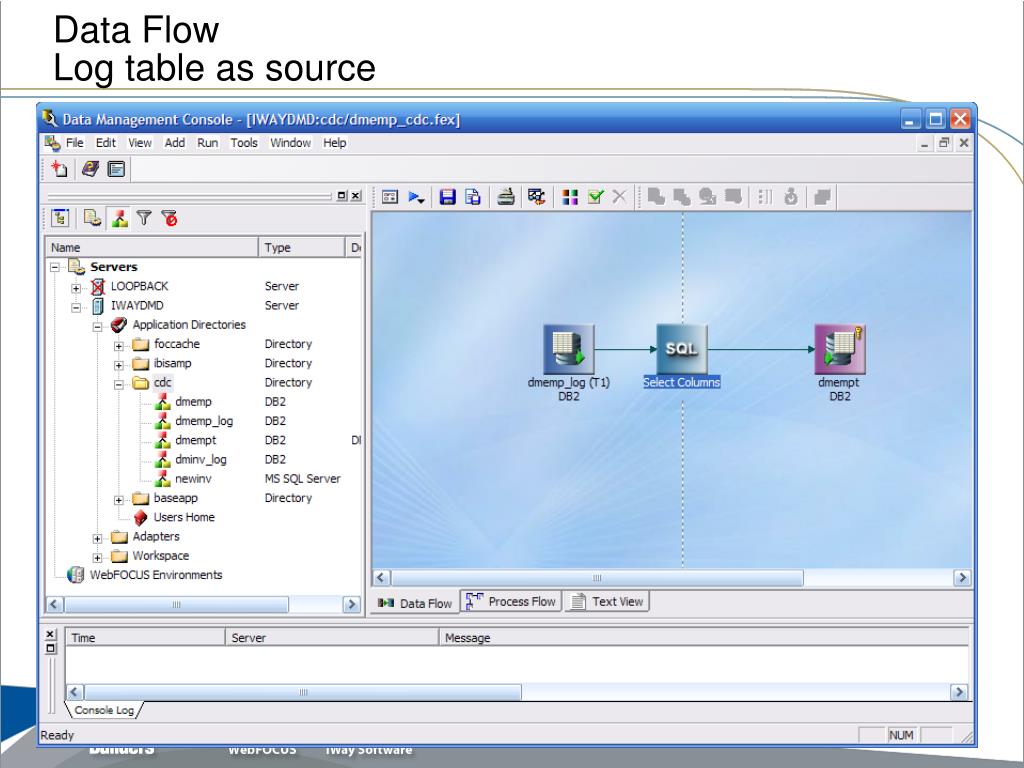Close the navigator pane with small X
Screen dimensions: 1024x768
(x=355, y=195)
